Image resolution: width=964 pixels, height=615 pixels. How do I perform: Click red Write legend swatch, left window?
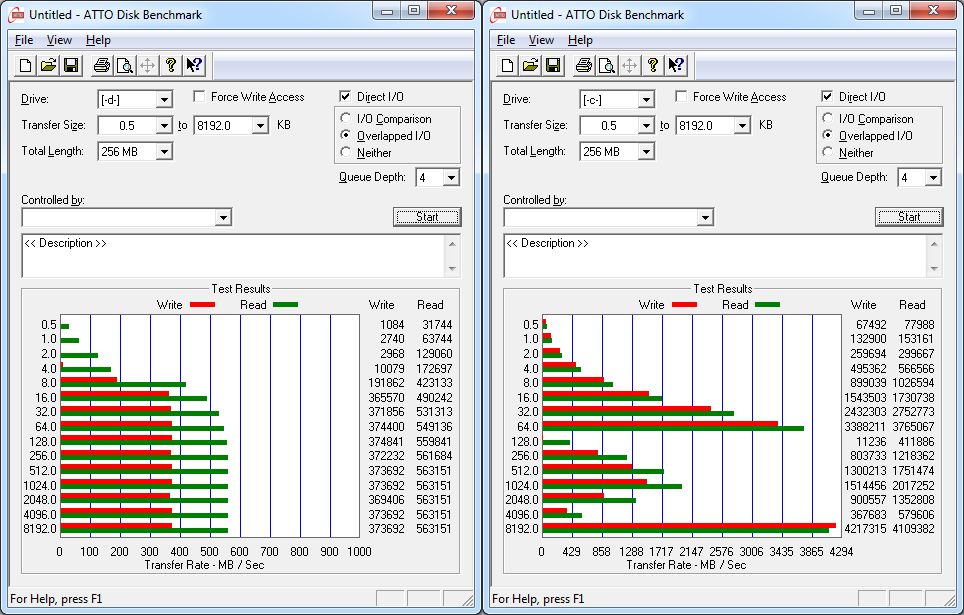[202, 304]
